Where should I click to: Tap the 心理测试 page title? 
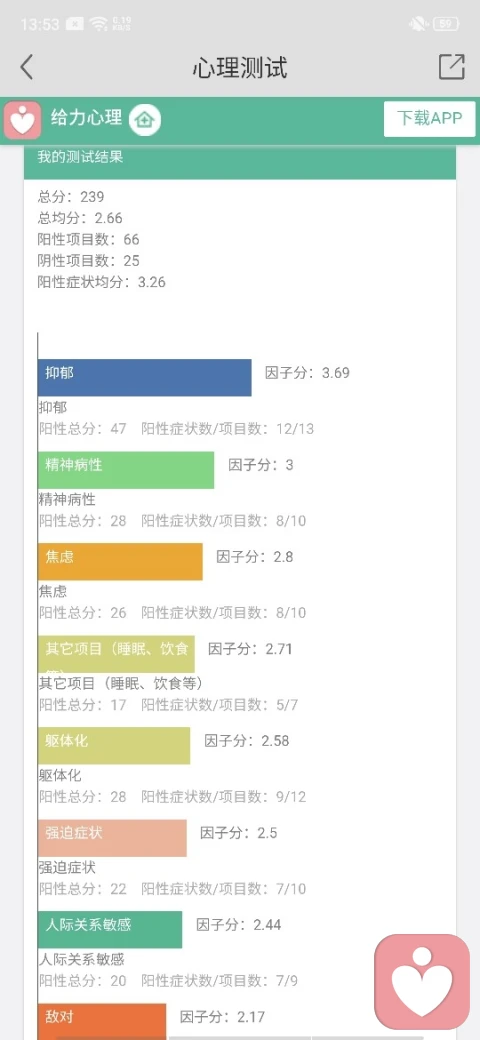(x=239, y=68)
